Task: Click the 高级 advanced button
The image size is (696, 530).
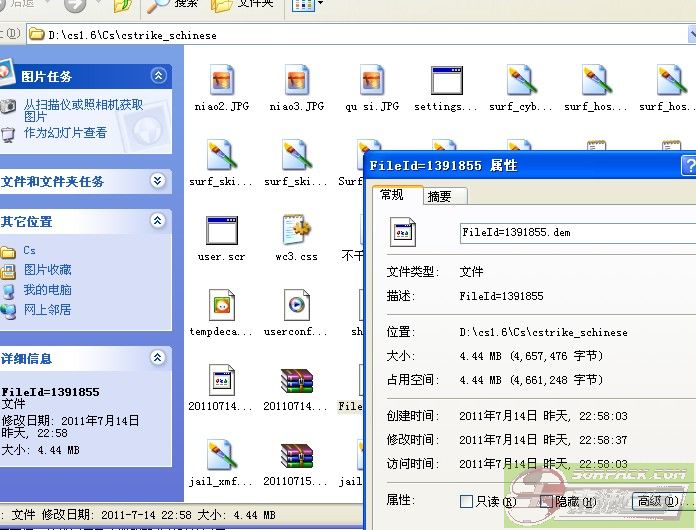Action: pyautogui.click(x=656, y=501)
